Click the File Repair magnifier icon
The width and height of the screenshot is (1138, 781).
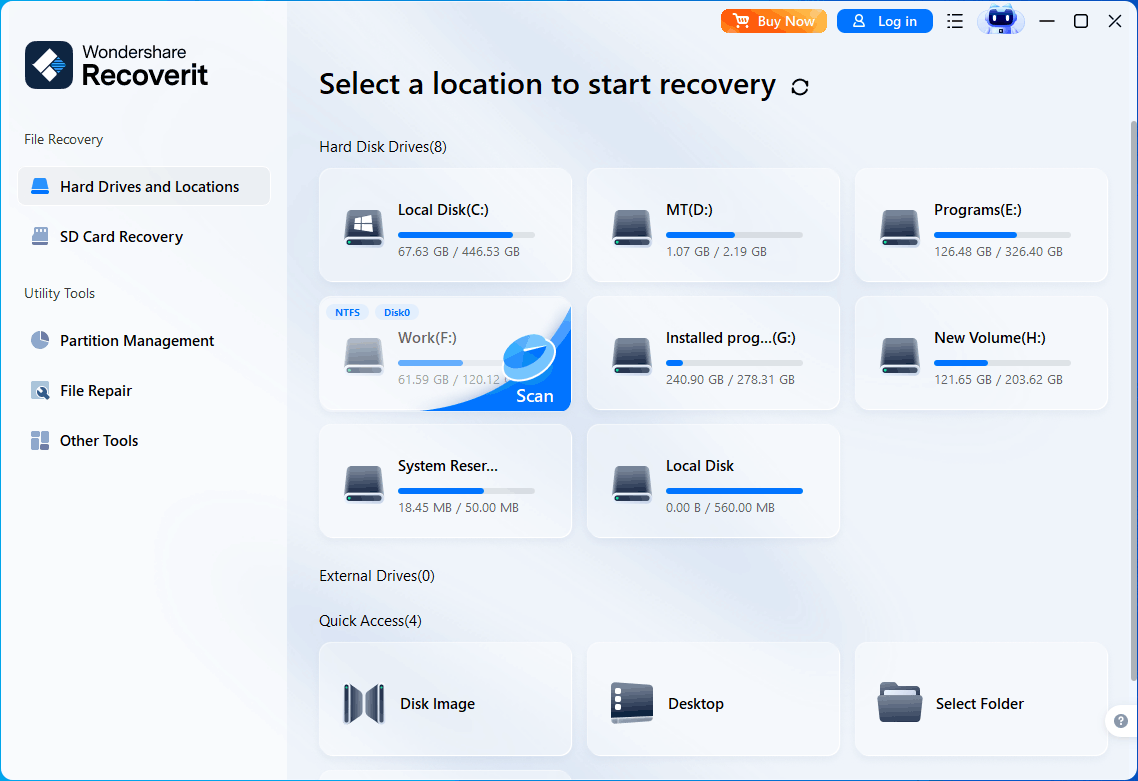pos(40,390)
